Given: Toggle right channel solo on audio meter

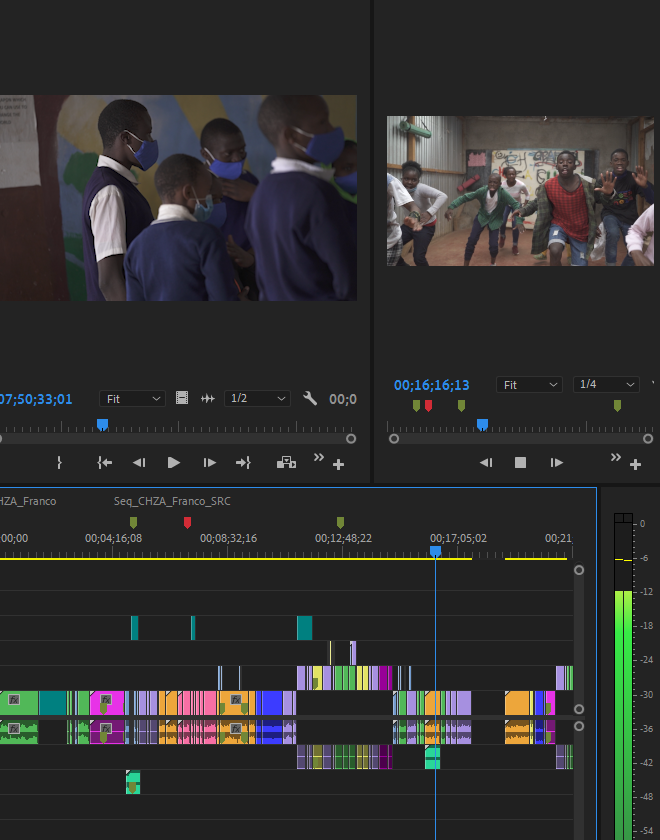Looking at the screenshot, I should pos(628,518).
